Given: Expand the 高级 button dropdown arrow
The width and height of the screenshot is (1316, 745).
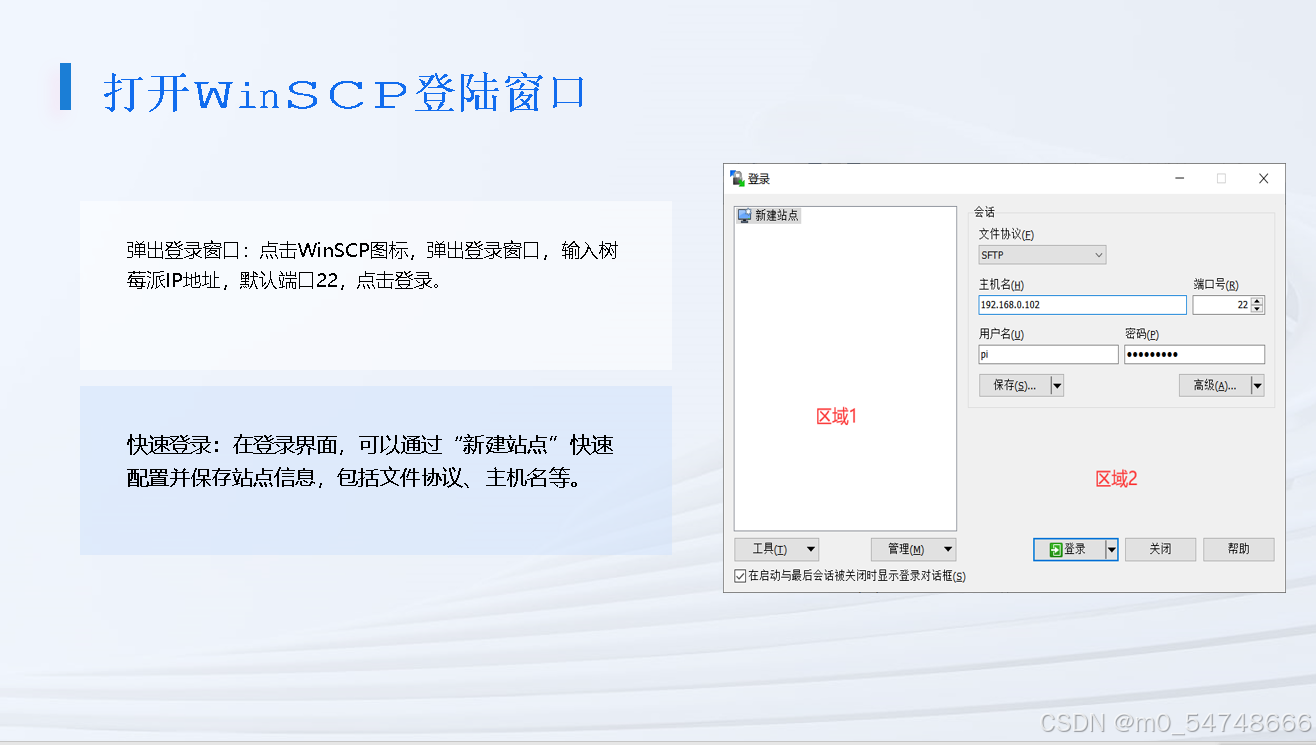Looking at the screenshot, I should [x=1258, y=385].
